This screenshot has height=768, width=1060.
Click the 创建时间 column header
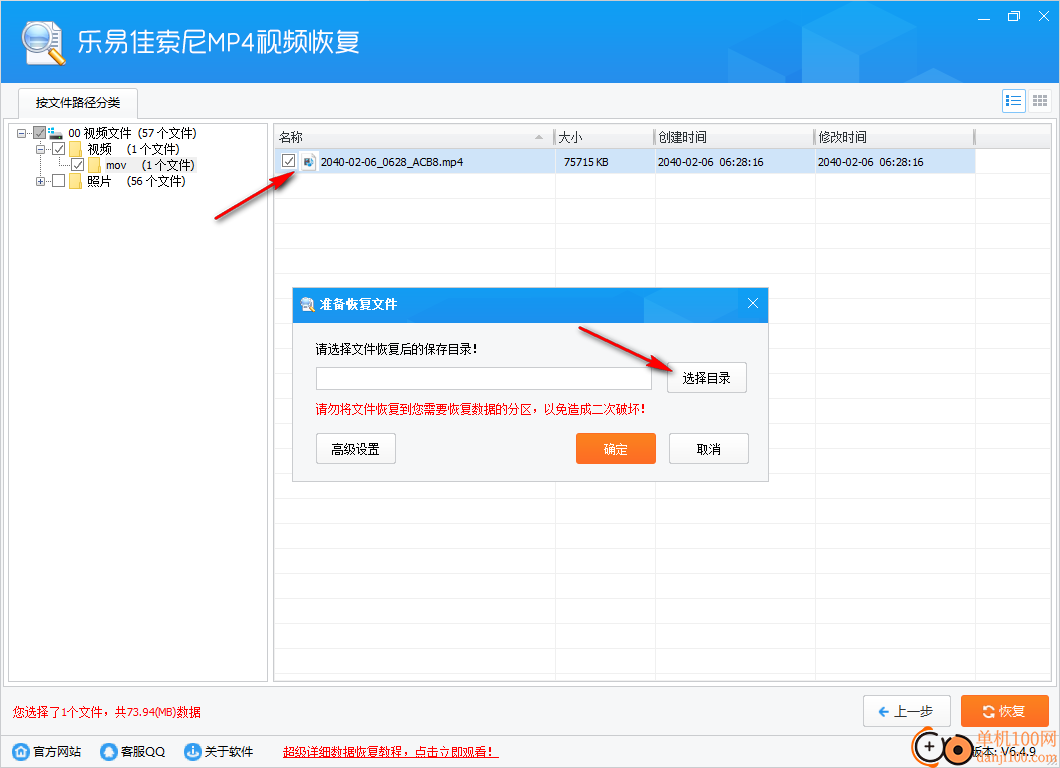point(735,137)
